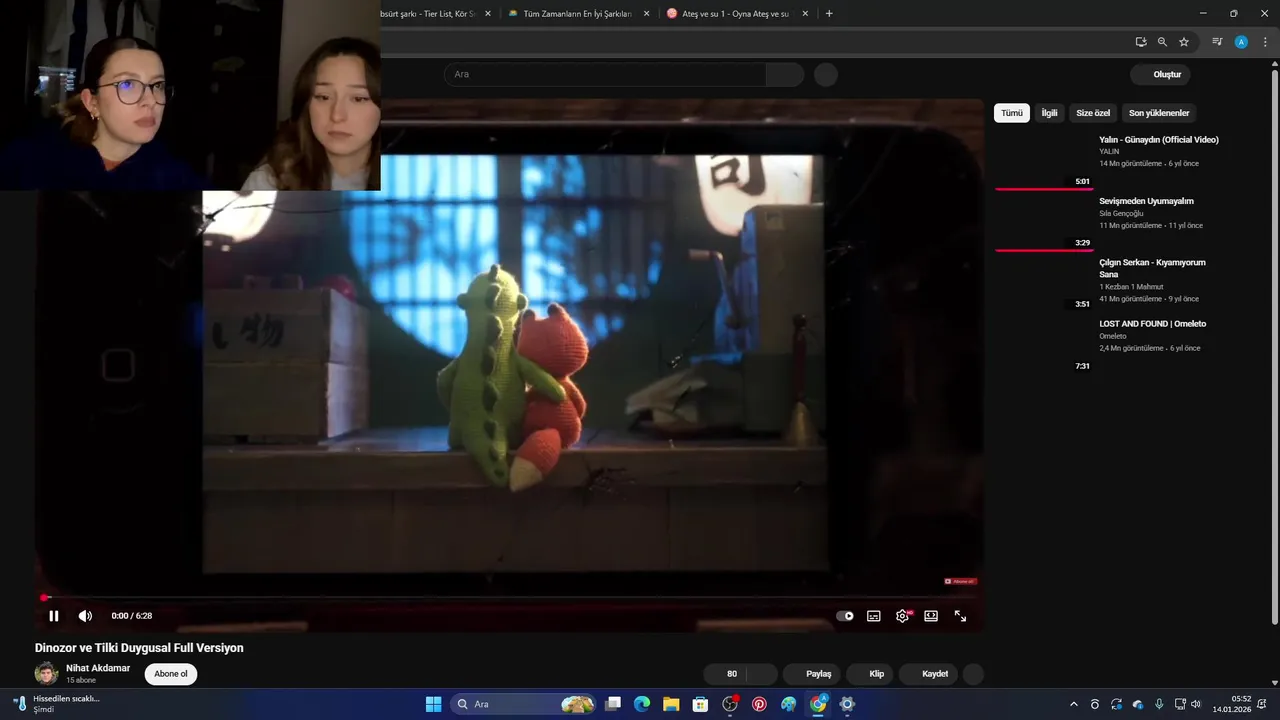Image resolution: width=1280 pixels, height=720 pixels.
Task: Open volume control in system tray
Action: coord(1196,704)
